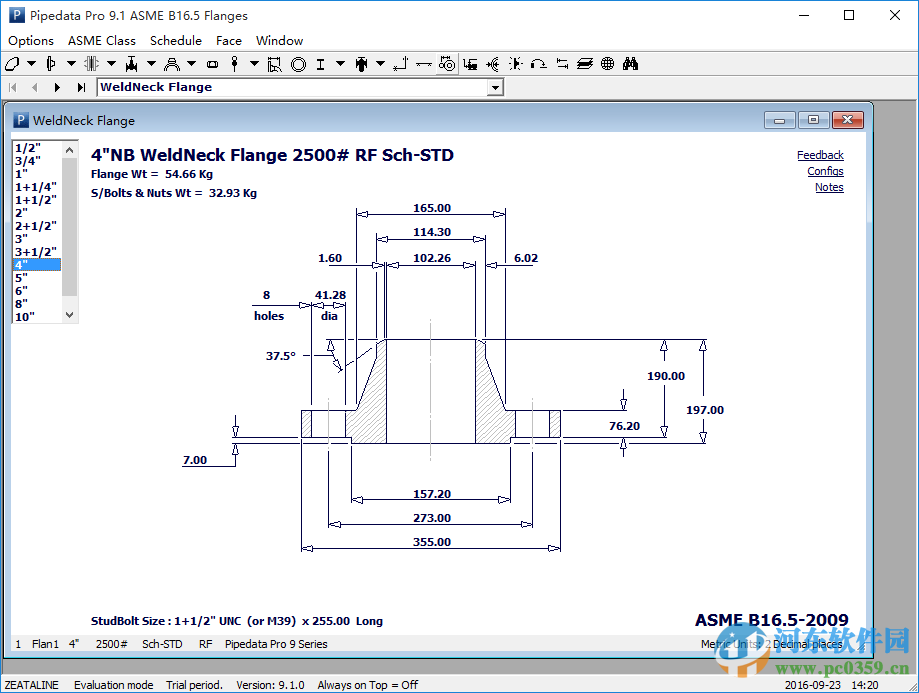Viewport: 919px width, 693px height.
Task: Open the Configs link
Action: pyautogui.click(x=824, y=171)
